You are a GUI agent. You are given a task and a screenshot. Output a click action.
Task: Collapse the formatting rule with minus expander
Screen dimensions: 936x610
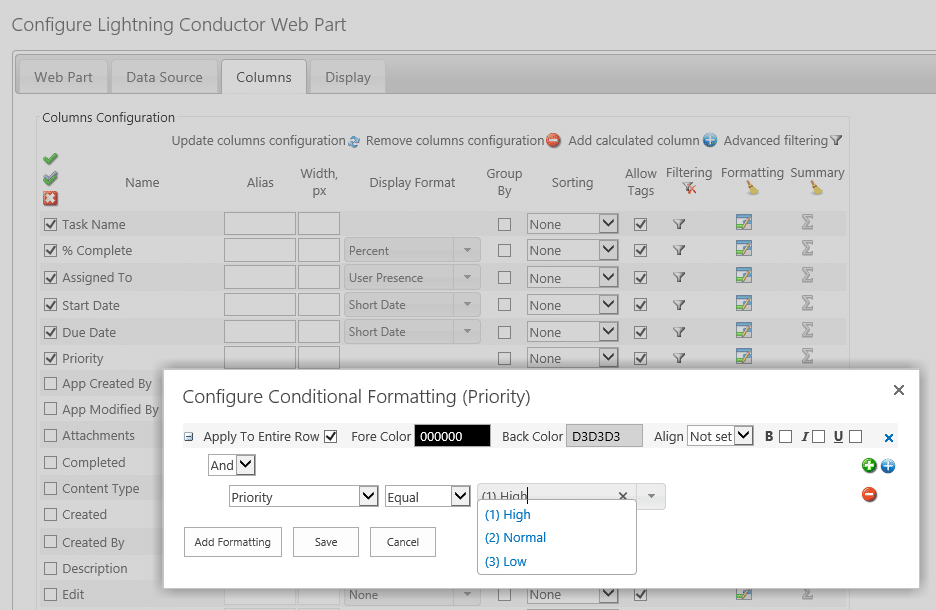pos(189,437)
